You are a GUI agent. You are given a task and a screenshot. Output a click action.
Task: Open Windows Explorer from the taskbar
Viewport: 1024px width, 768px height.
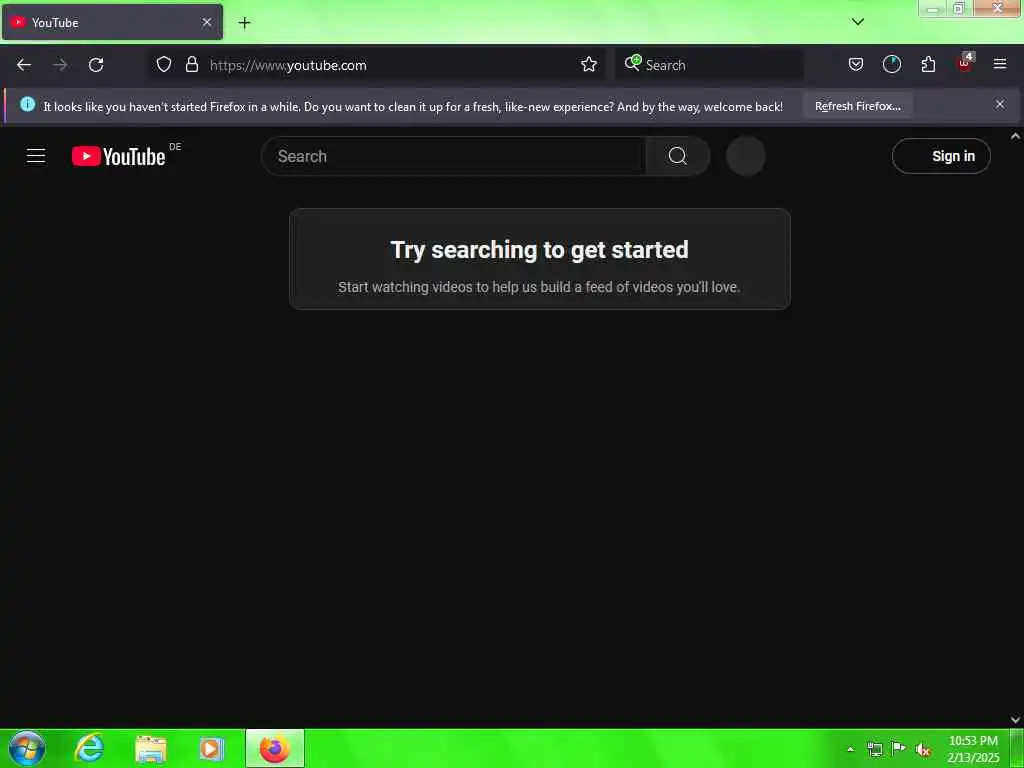point(150,749)
